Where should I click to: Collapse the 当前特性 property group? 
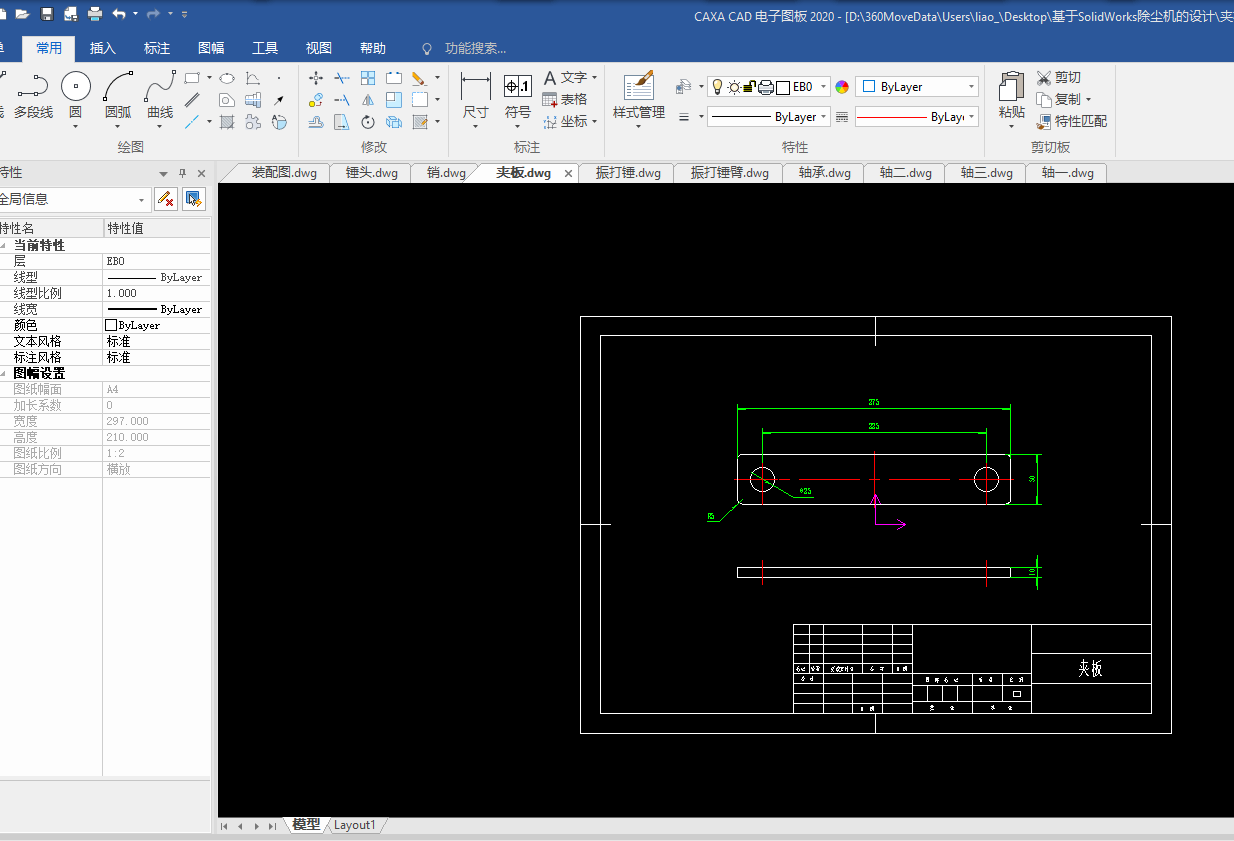click(3, 245)
